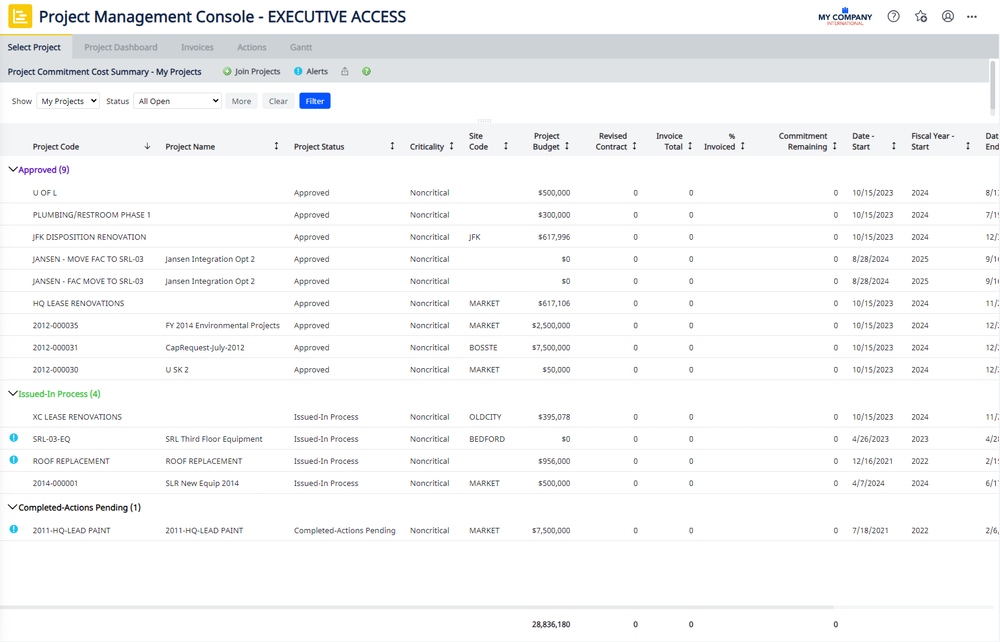Open the Show My Projects dropdown

click(67, 100)
